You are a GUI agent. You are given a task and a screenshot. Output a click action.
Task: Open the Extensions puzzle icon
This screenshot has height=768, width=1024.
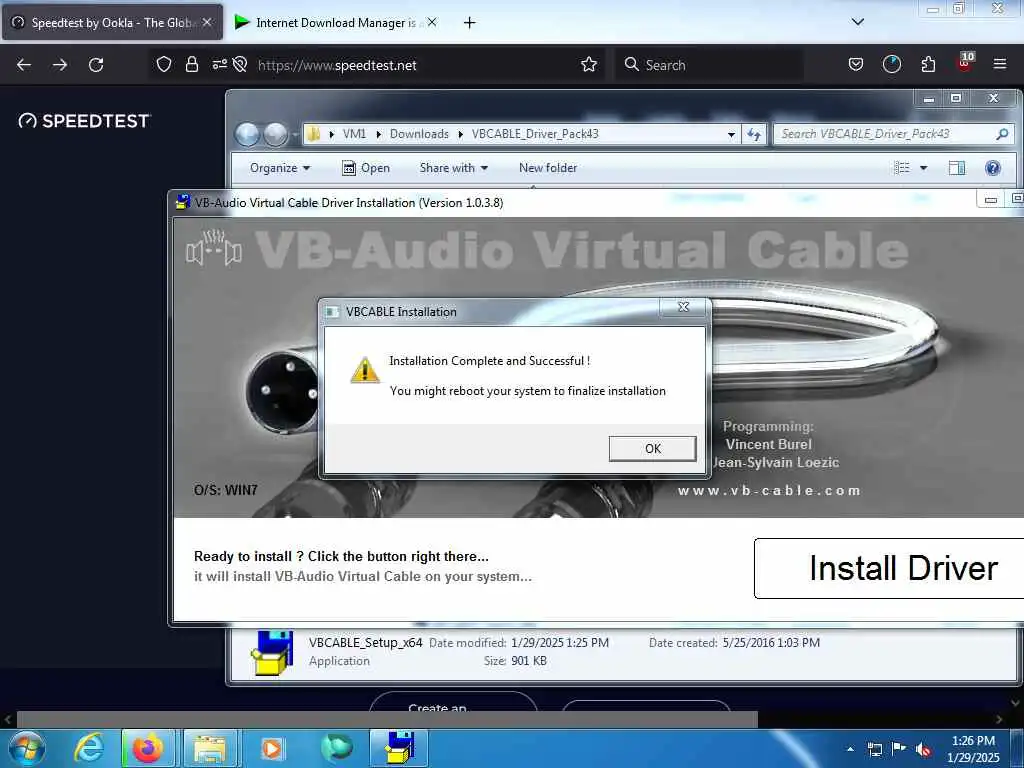928,65
